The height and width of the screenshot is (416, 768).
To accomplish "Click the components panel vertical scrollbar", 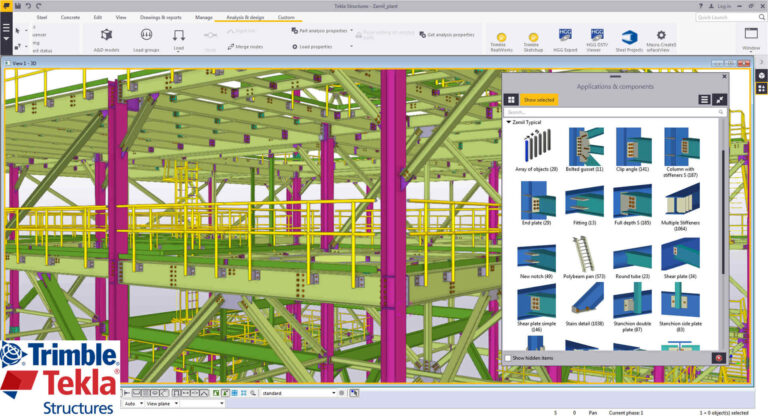I will tap(723, 212).
